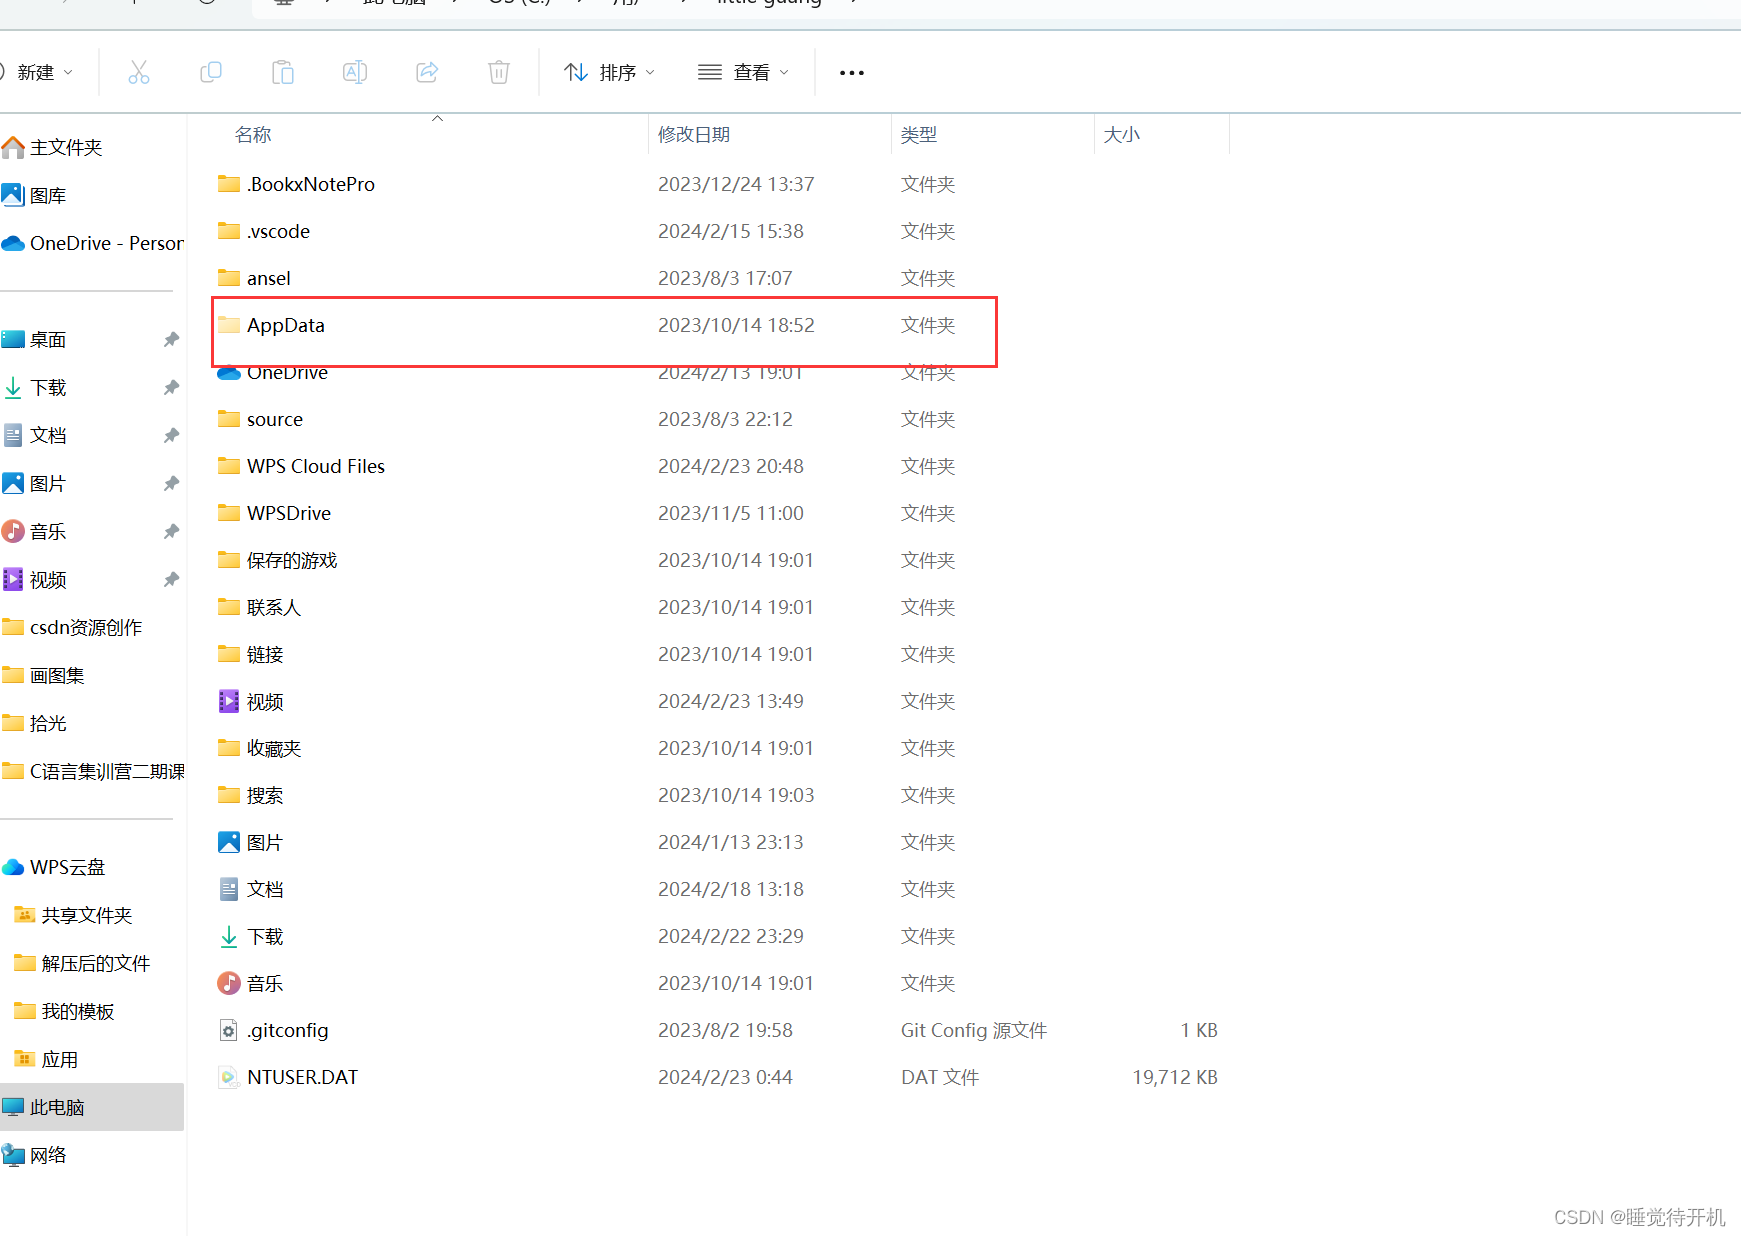Unpin 视频 using its pin icon
The height and width of the screenshot is (1236, 1741).
171,579
